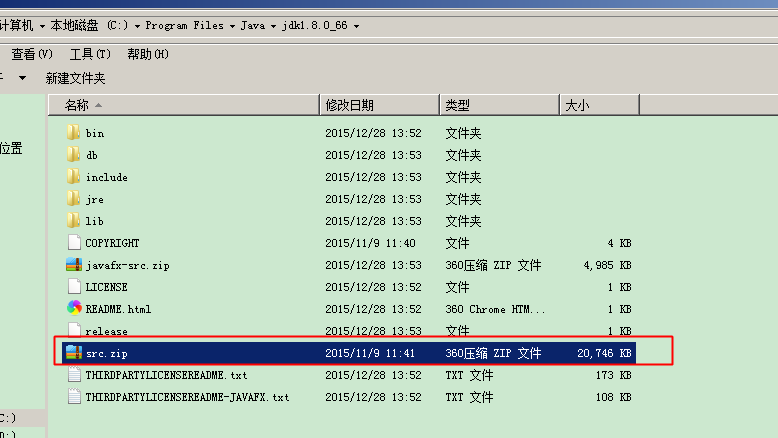The width and height of the screenshot is (778, 438).
Task: Select the README.html file name
Action: [x=118, y=309]
